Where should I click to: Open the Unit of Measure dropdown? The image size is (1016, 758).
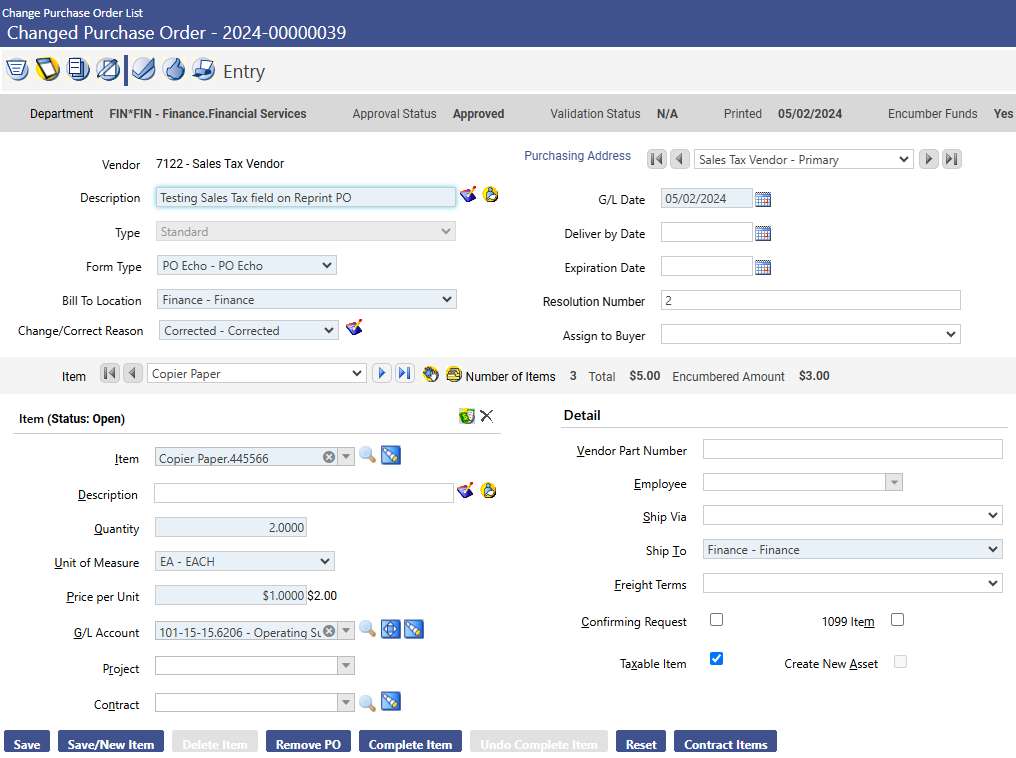tap(245, 561)
